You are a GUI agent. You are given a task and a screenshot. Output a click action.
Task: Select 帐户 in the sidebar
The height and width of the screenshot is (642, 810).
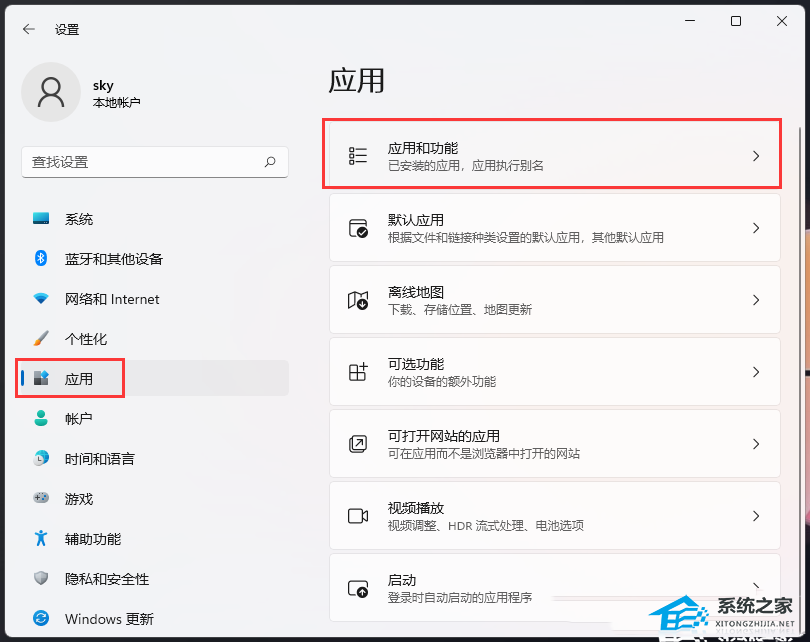point(154,419)
